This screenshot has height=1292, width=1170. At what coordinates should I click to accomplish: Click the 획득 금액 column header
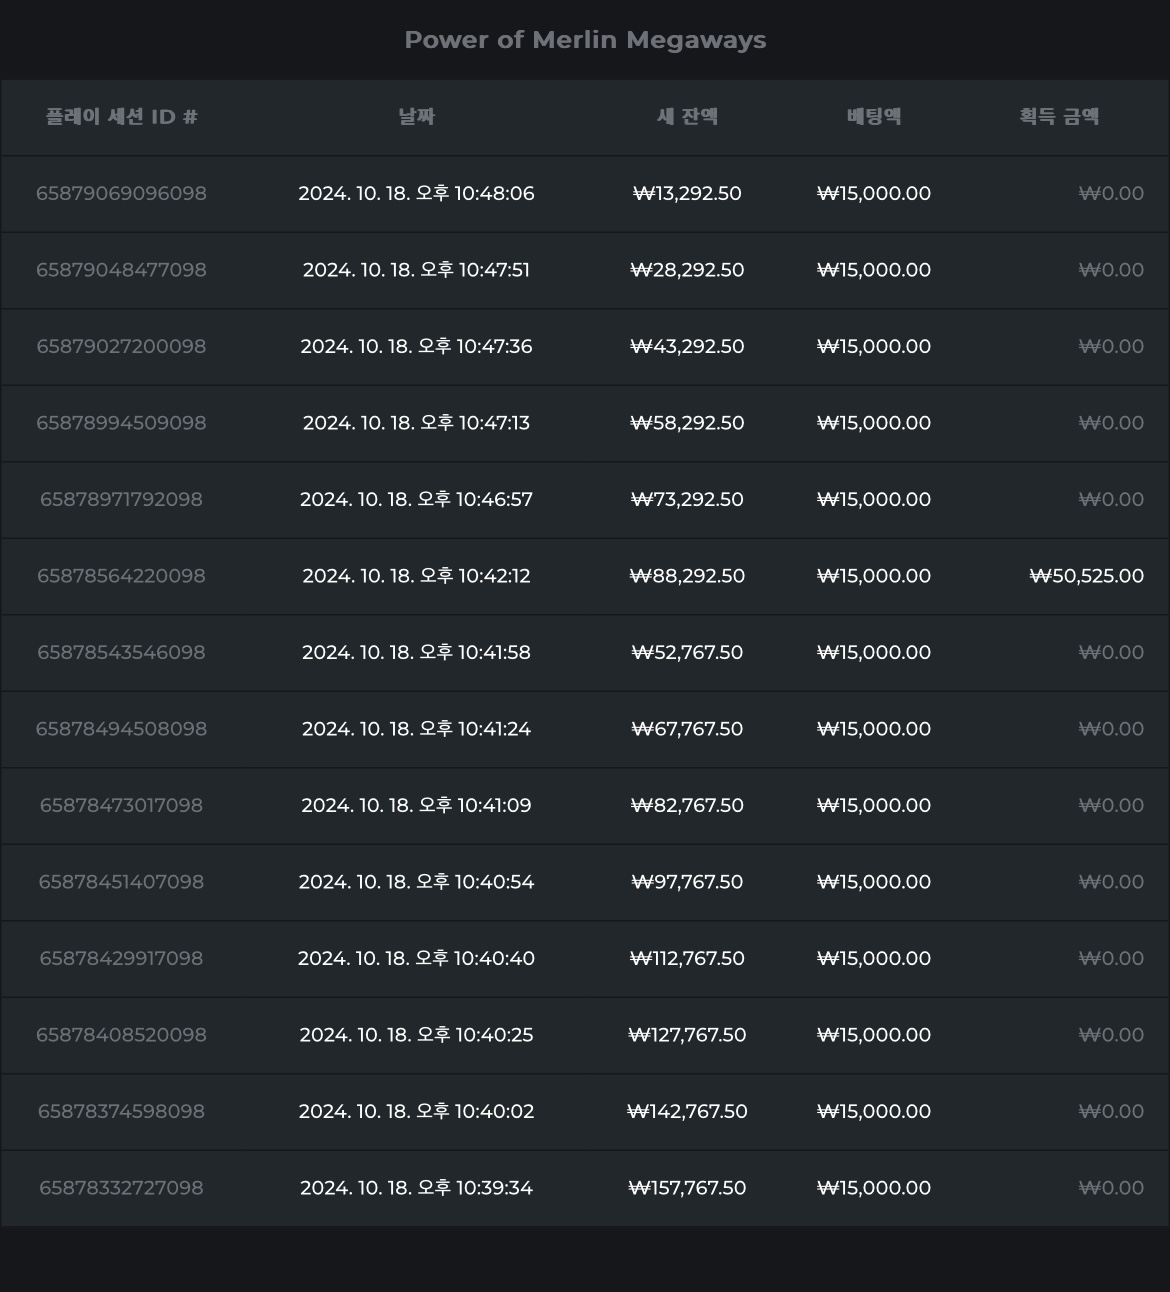[1059, 117]
